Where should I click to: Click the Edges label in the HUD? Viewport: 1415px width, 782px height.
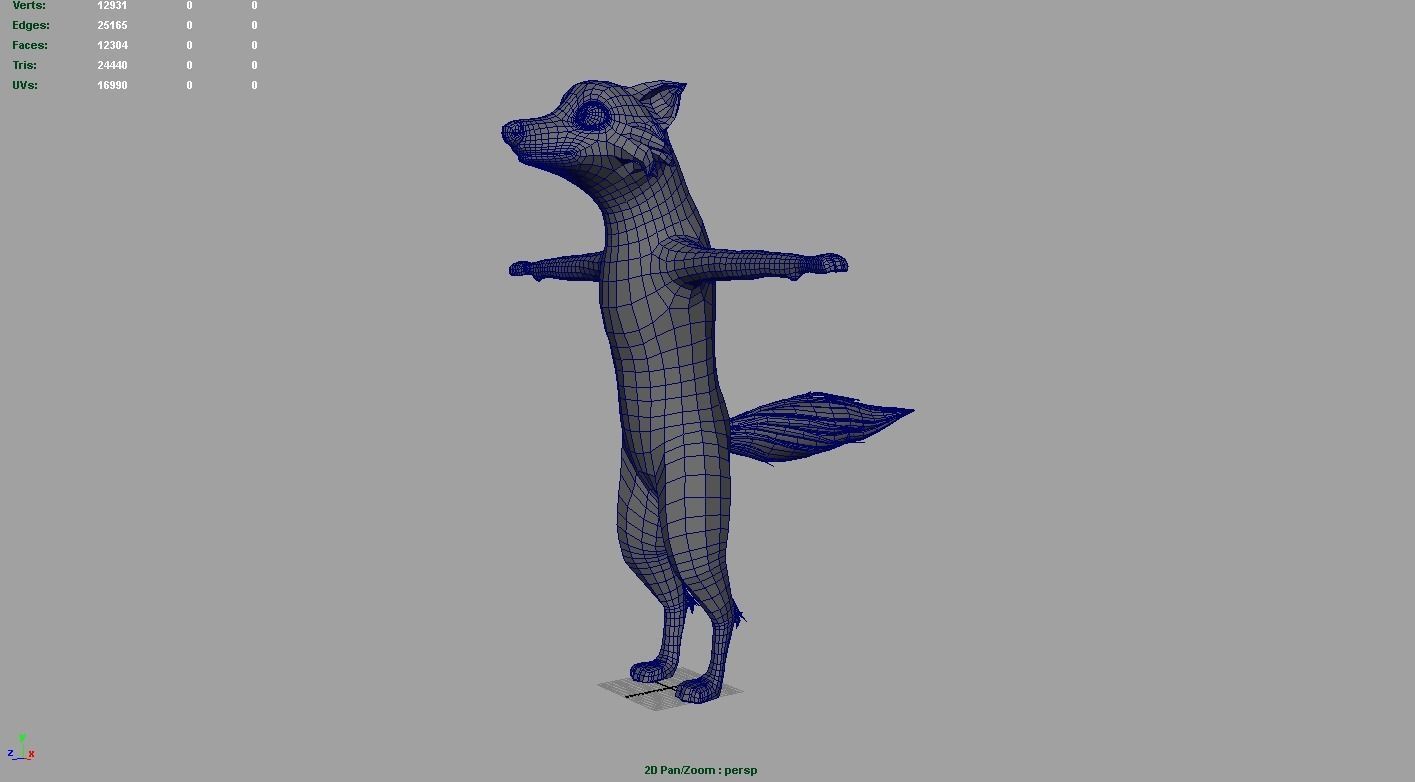tap(31, 25)
